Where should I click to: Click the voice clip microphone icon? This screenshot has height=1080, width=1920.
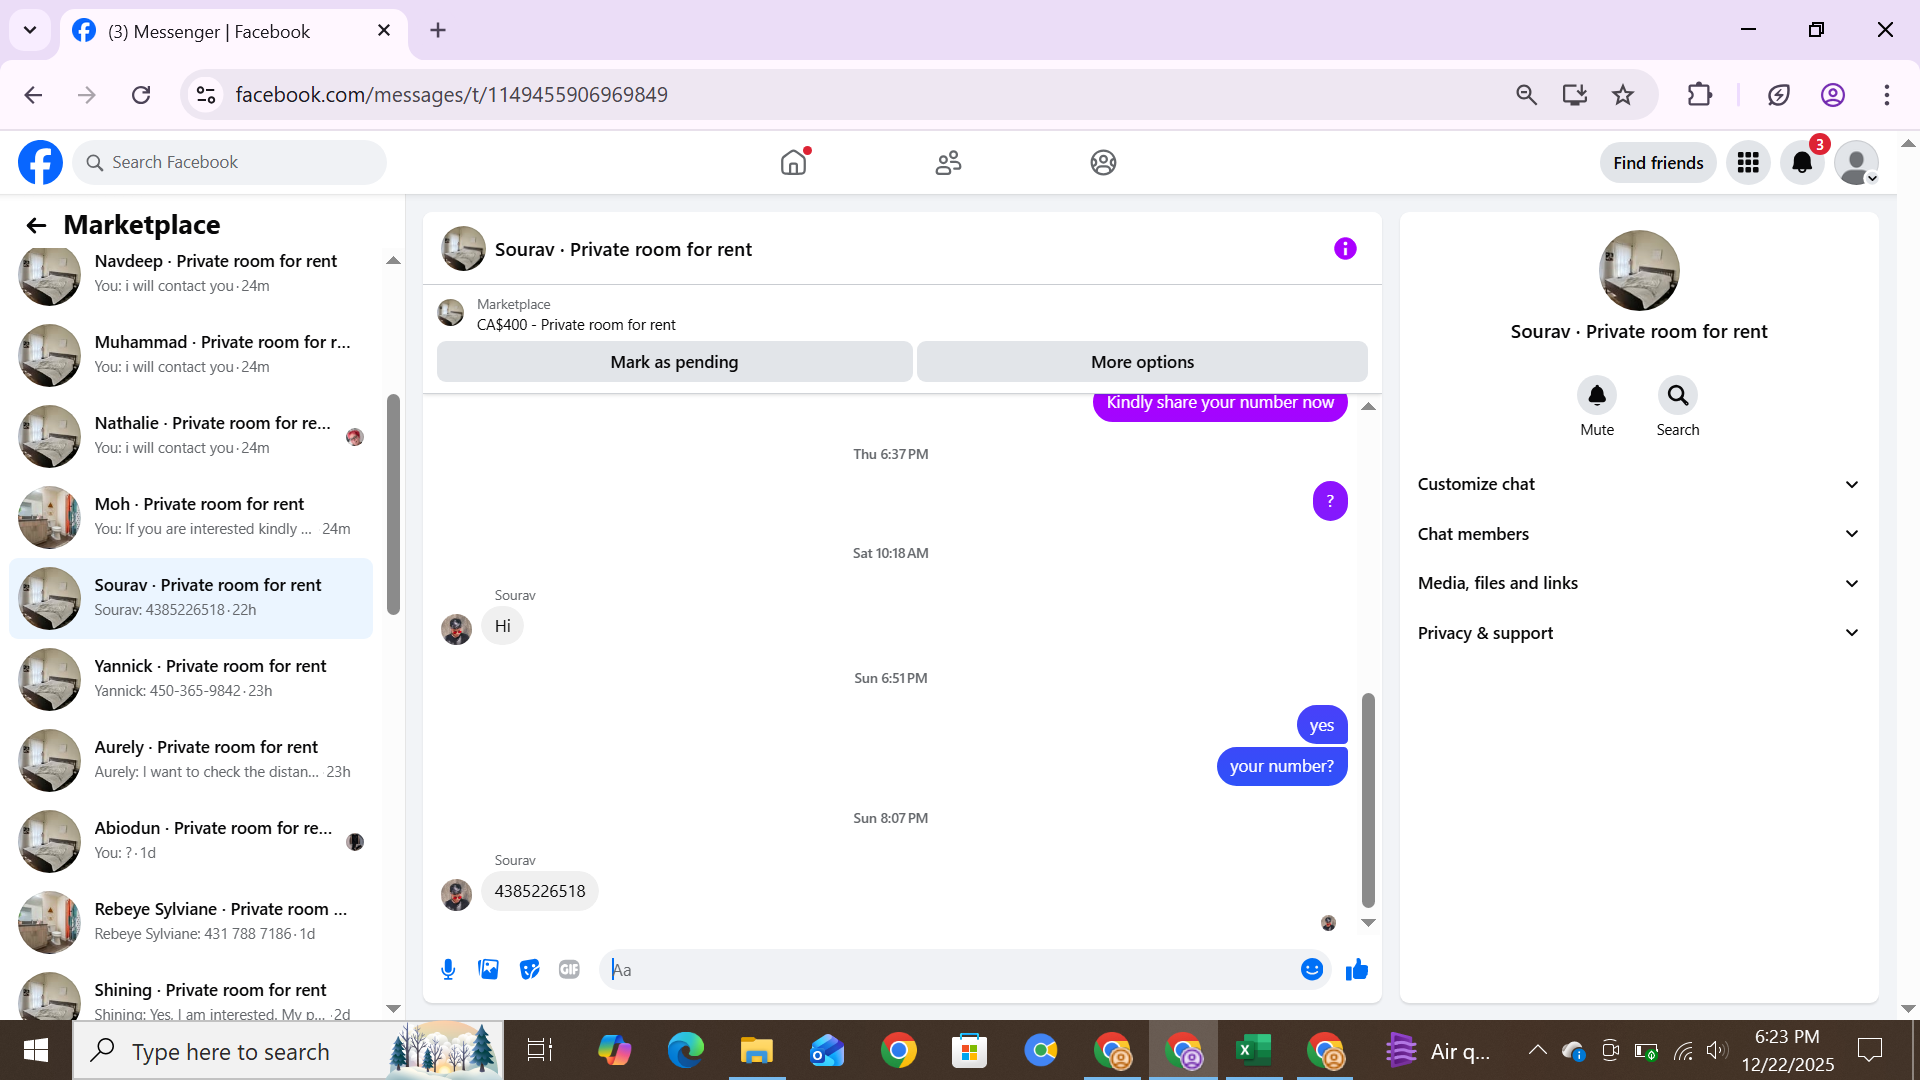tap(448, 969)
